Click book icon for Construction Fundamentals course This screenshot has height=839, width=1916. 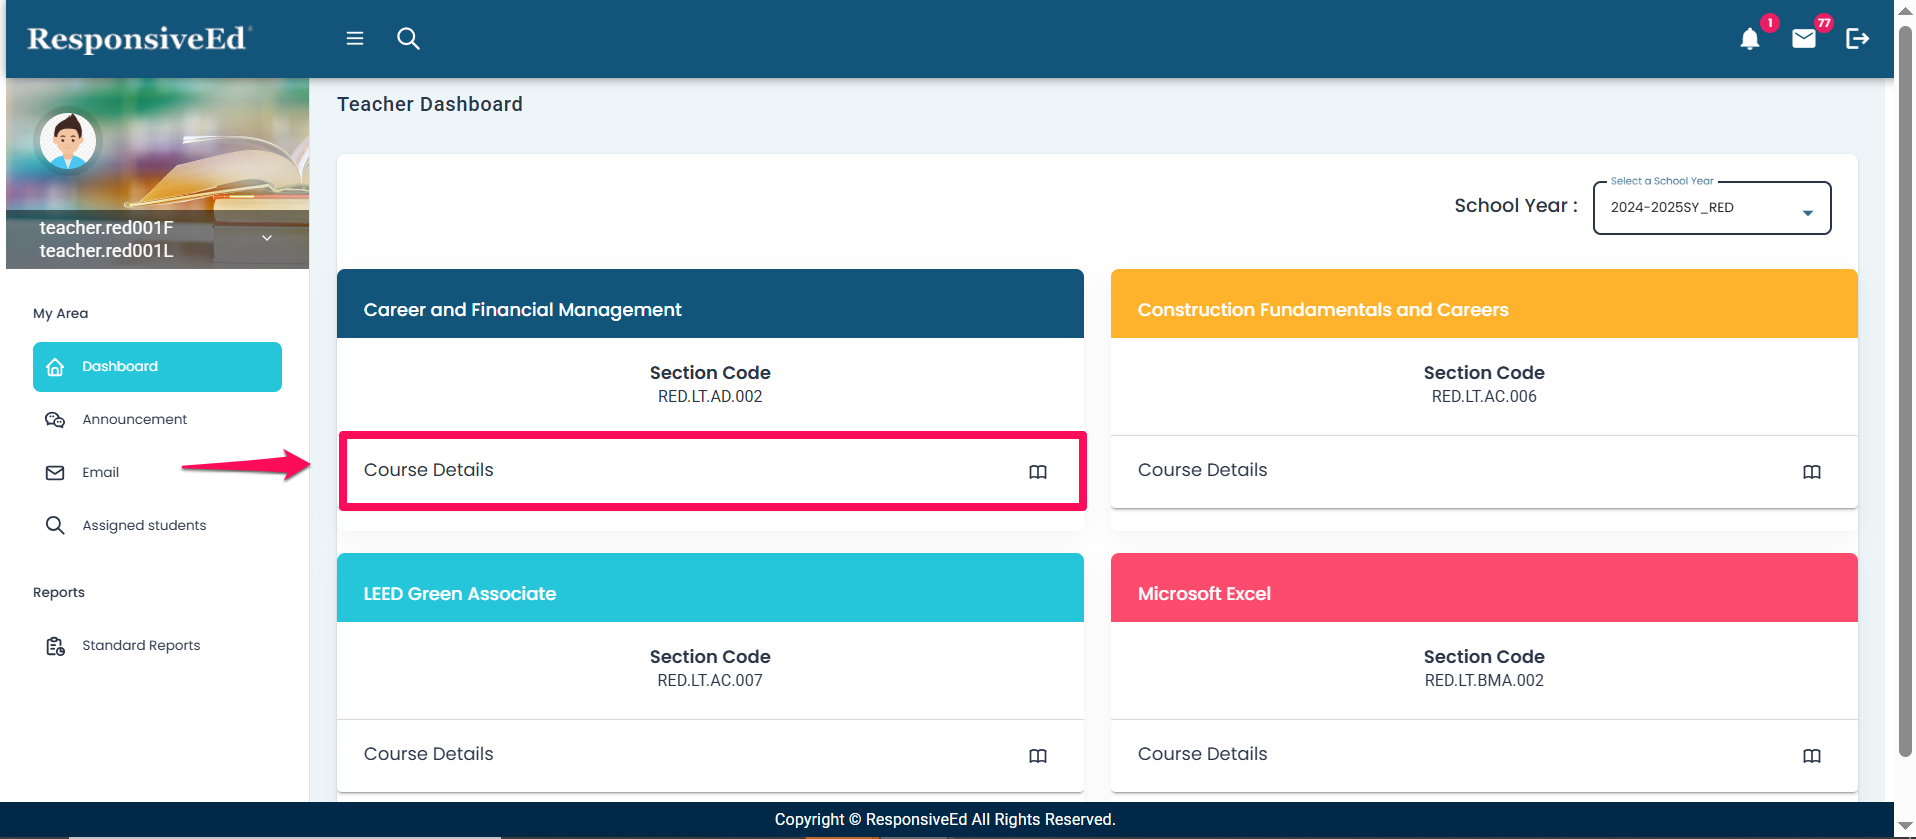1811,472
